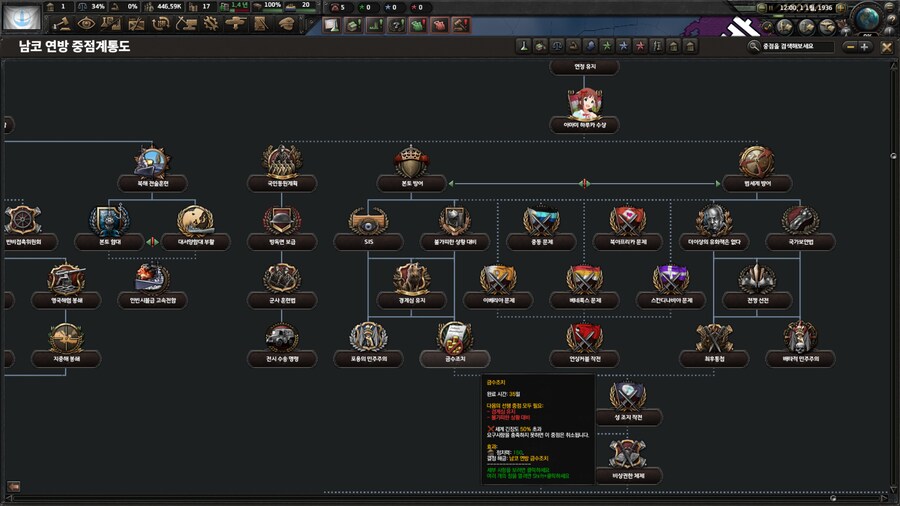
Task: Select the 범세계 방어 focus
Action: (x=756, y=168)
